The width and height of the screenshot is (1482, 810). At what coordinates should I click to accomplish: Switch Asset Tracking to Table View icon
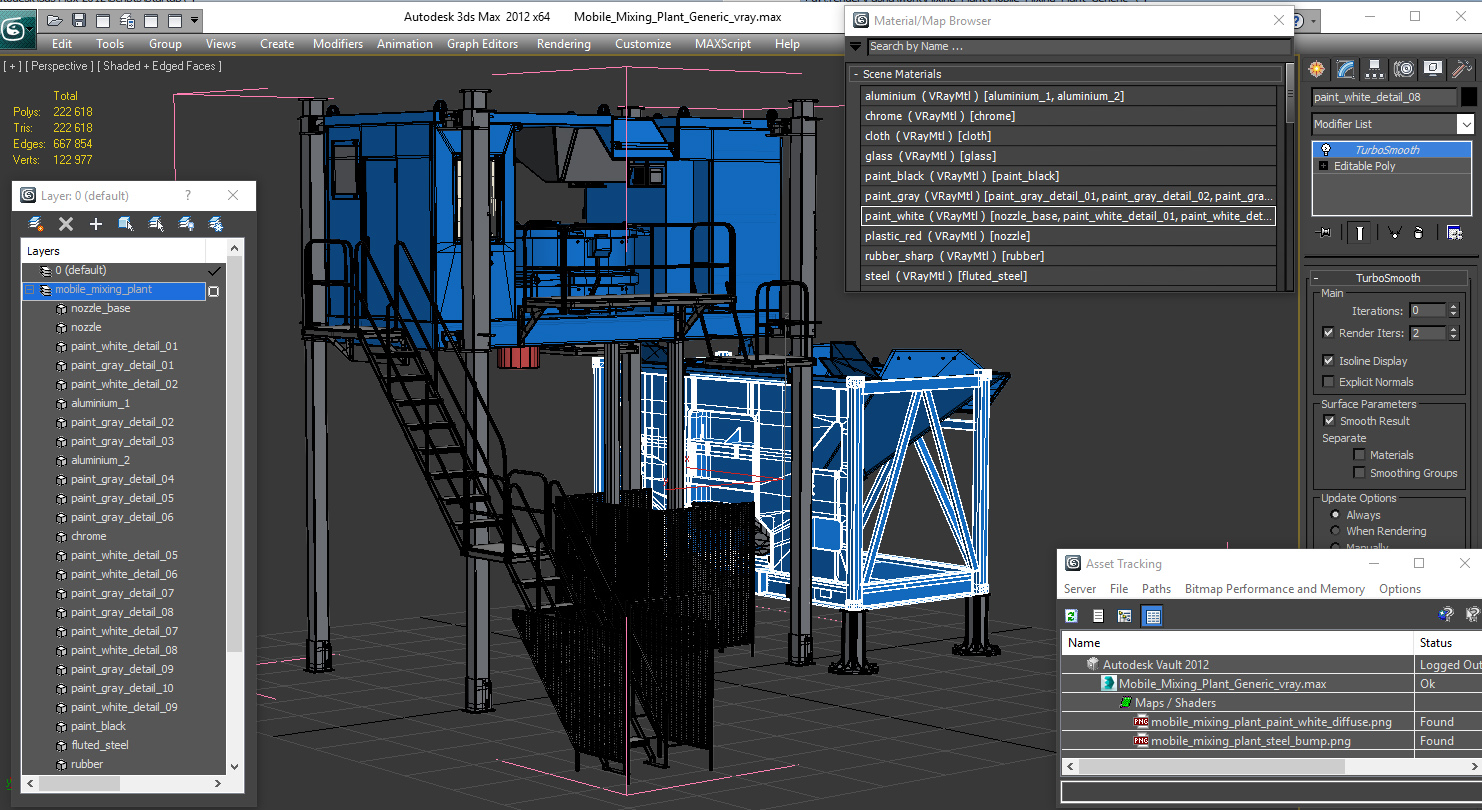(x=1152, y=616)
